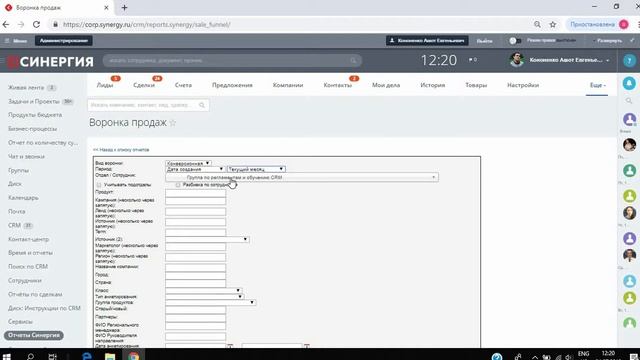Open Windows Start menu

(6, 356)
